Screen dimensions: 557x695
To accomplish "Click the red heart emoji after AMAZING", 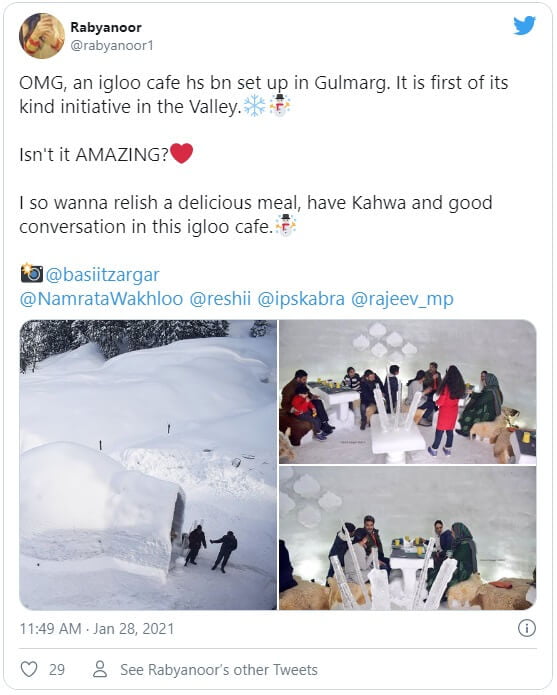I will click(x=182, y=153).
